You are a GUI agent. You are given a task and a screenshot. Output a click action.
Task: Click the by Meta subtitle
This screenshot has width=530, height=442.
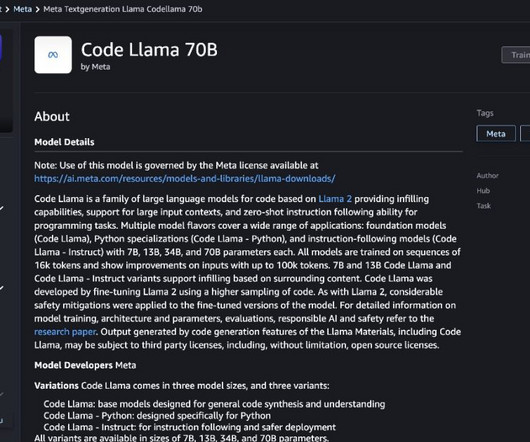(x=95, y=67)
